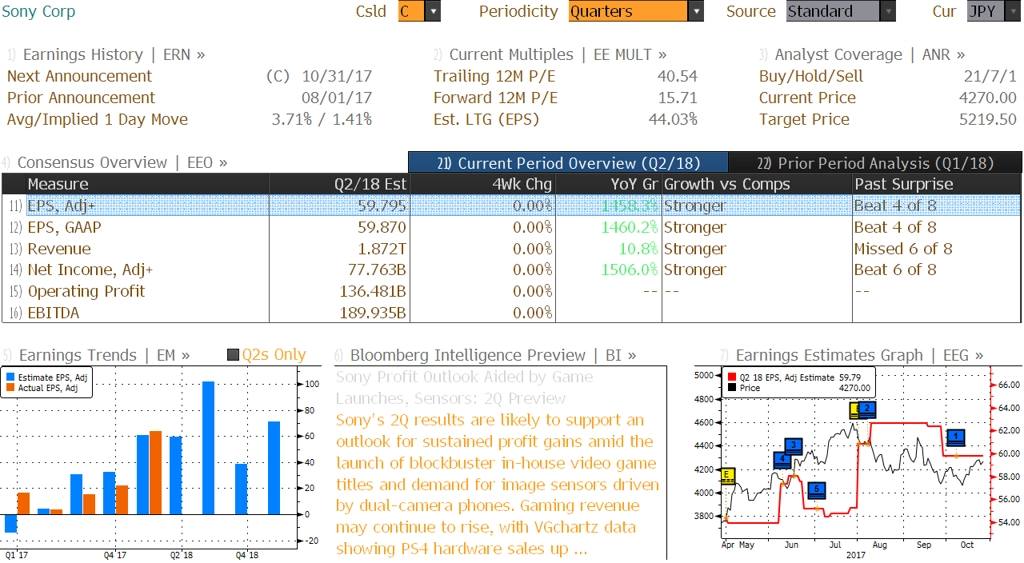Click blue Estimate EPS, Adj legend swatch
The width and height of the screenshot is (1024, 563).
(10, 378)
